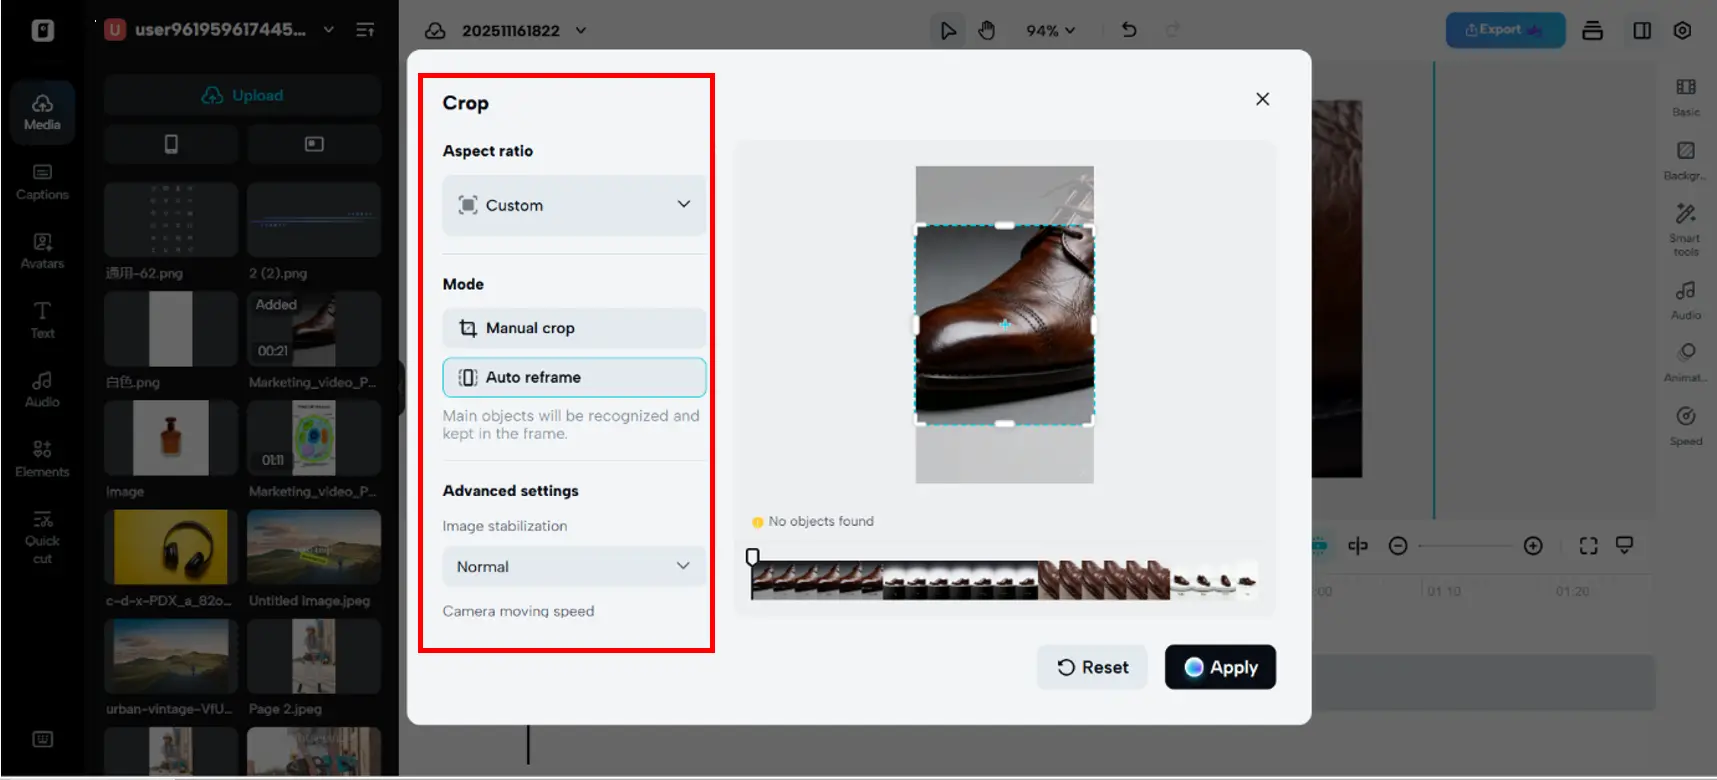Zoom out timeline with minus icon
This screenshot has height=780, width=1717.
tap(1398, 546)
